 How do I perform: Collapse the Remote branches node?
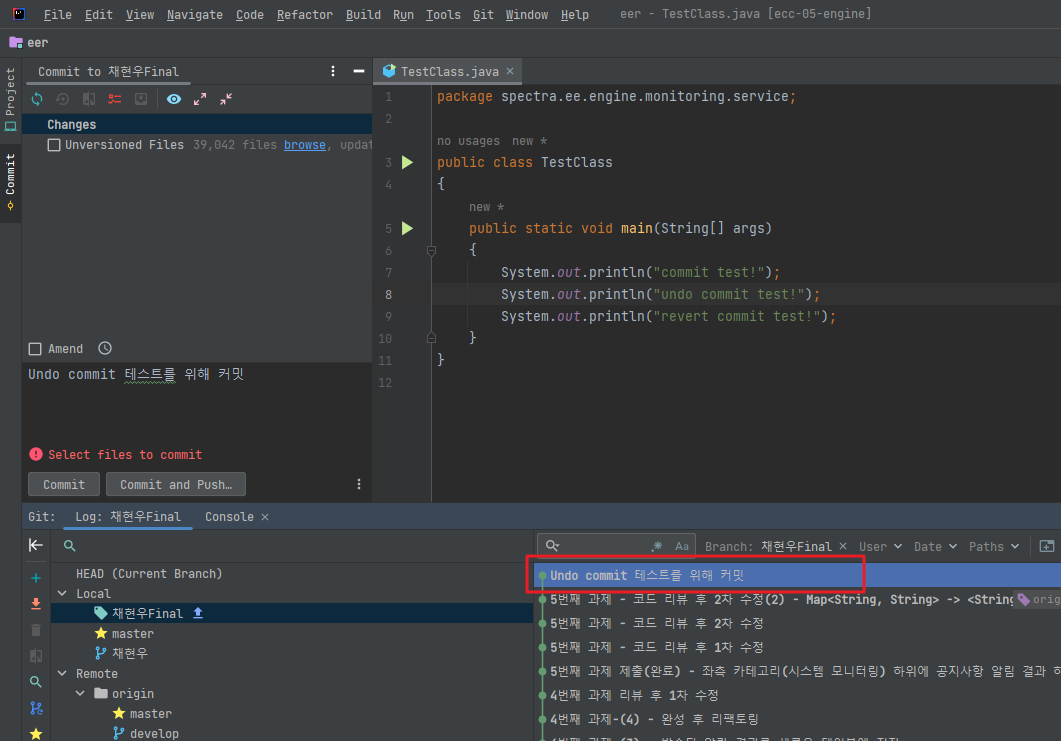coord(63,673)
